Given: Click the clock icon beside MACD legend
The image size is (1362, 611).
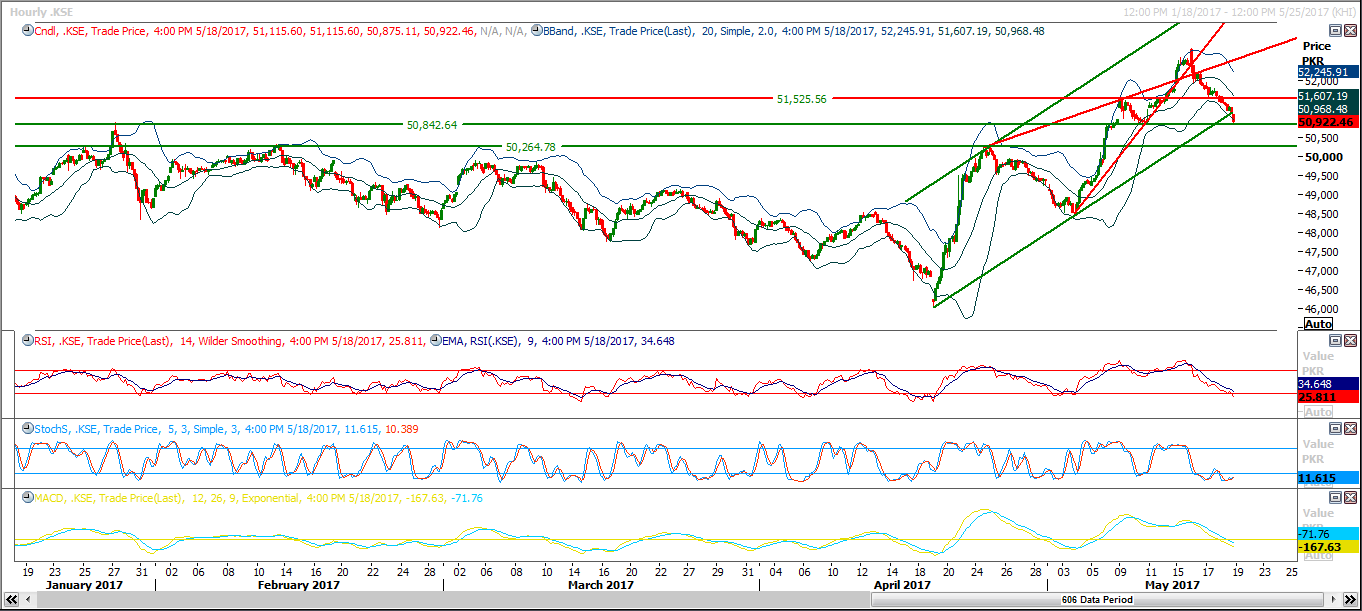Looking at the screenshot, I should tap(26, 498).
